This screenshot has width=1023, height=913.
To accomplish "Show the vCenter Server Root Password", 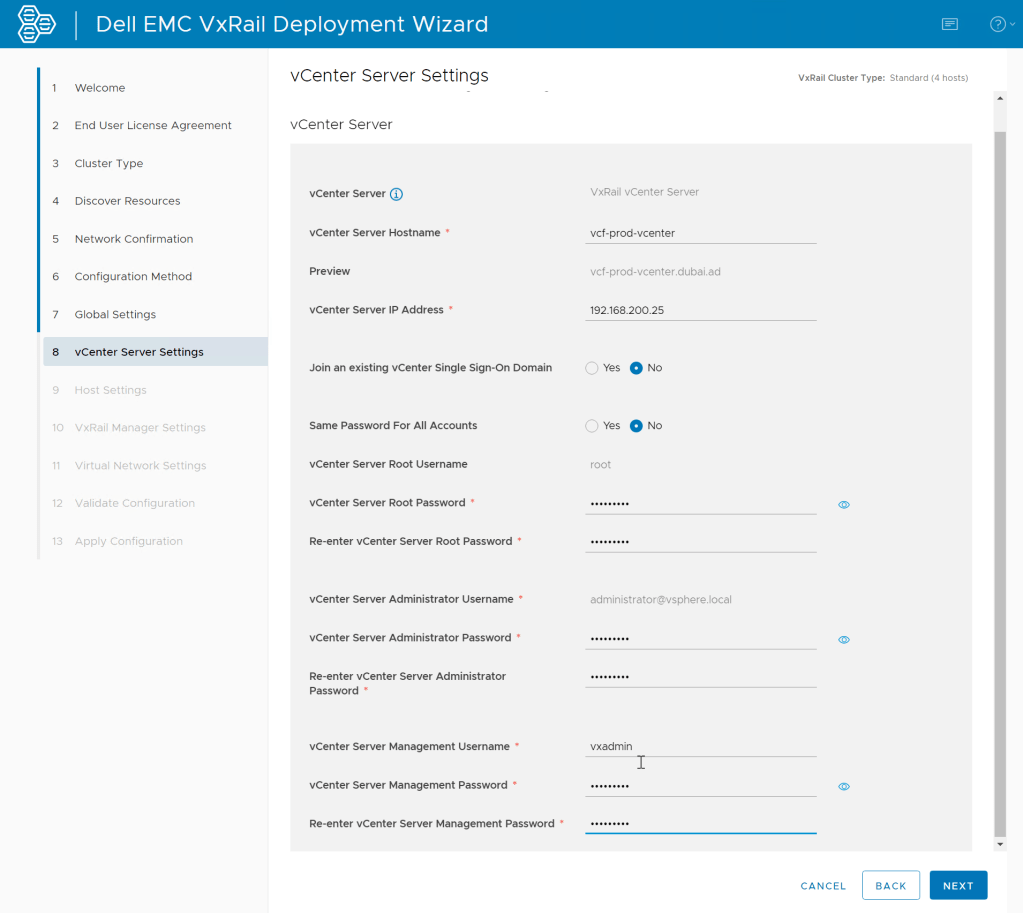I will point(844,505).
